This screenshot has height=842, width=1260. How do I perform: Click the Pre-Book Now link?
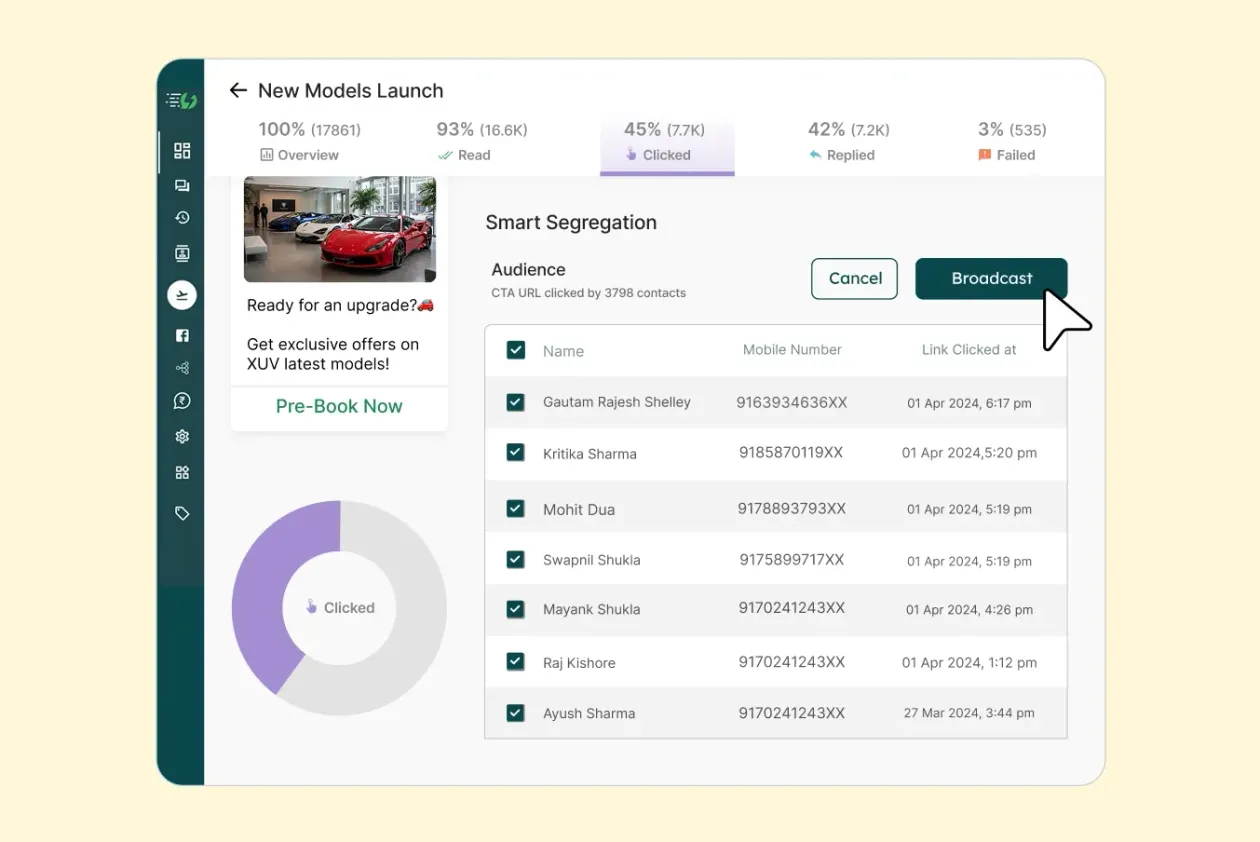coord(339,407)
